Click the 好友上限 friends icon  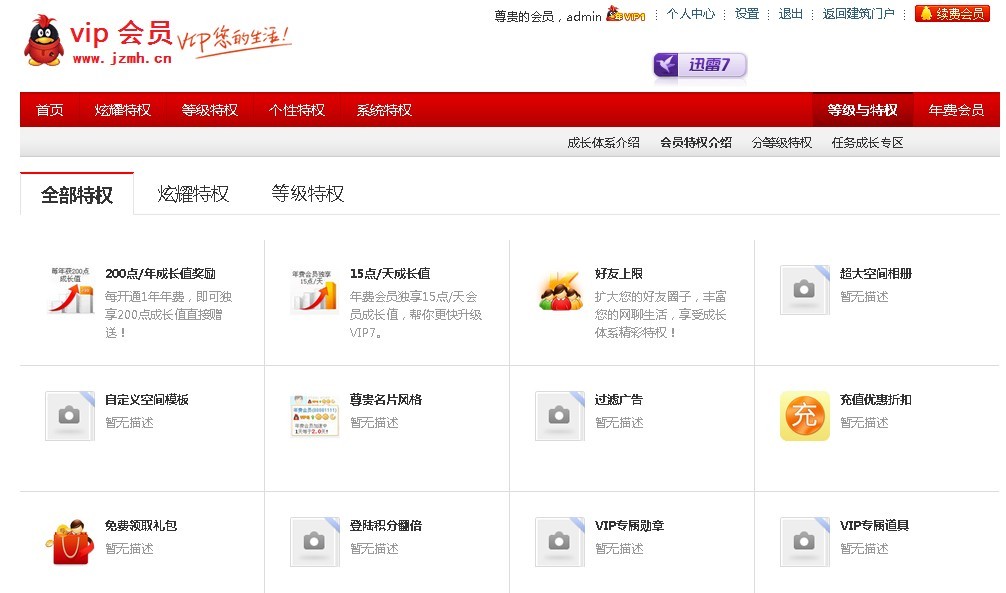pos(560,291)
